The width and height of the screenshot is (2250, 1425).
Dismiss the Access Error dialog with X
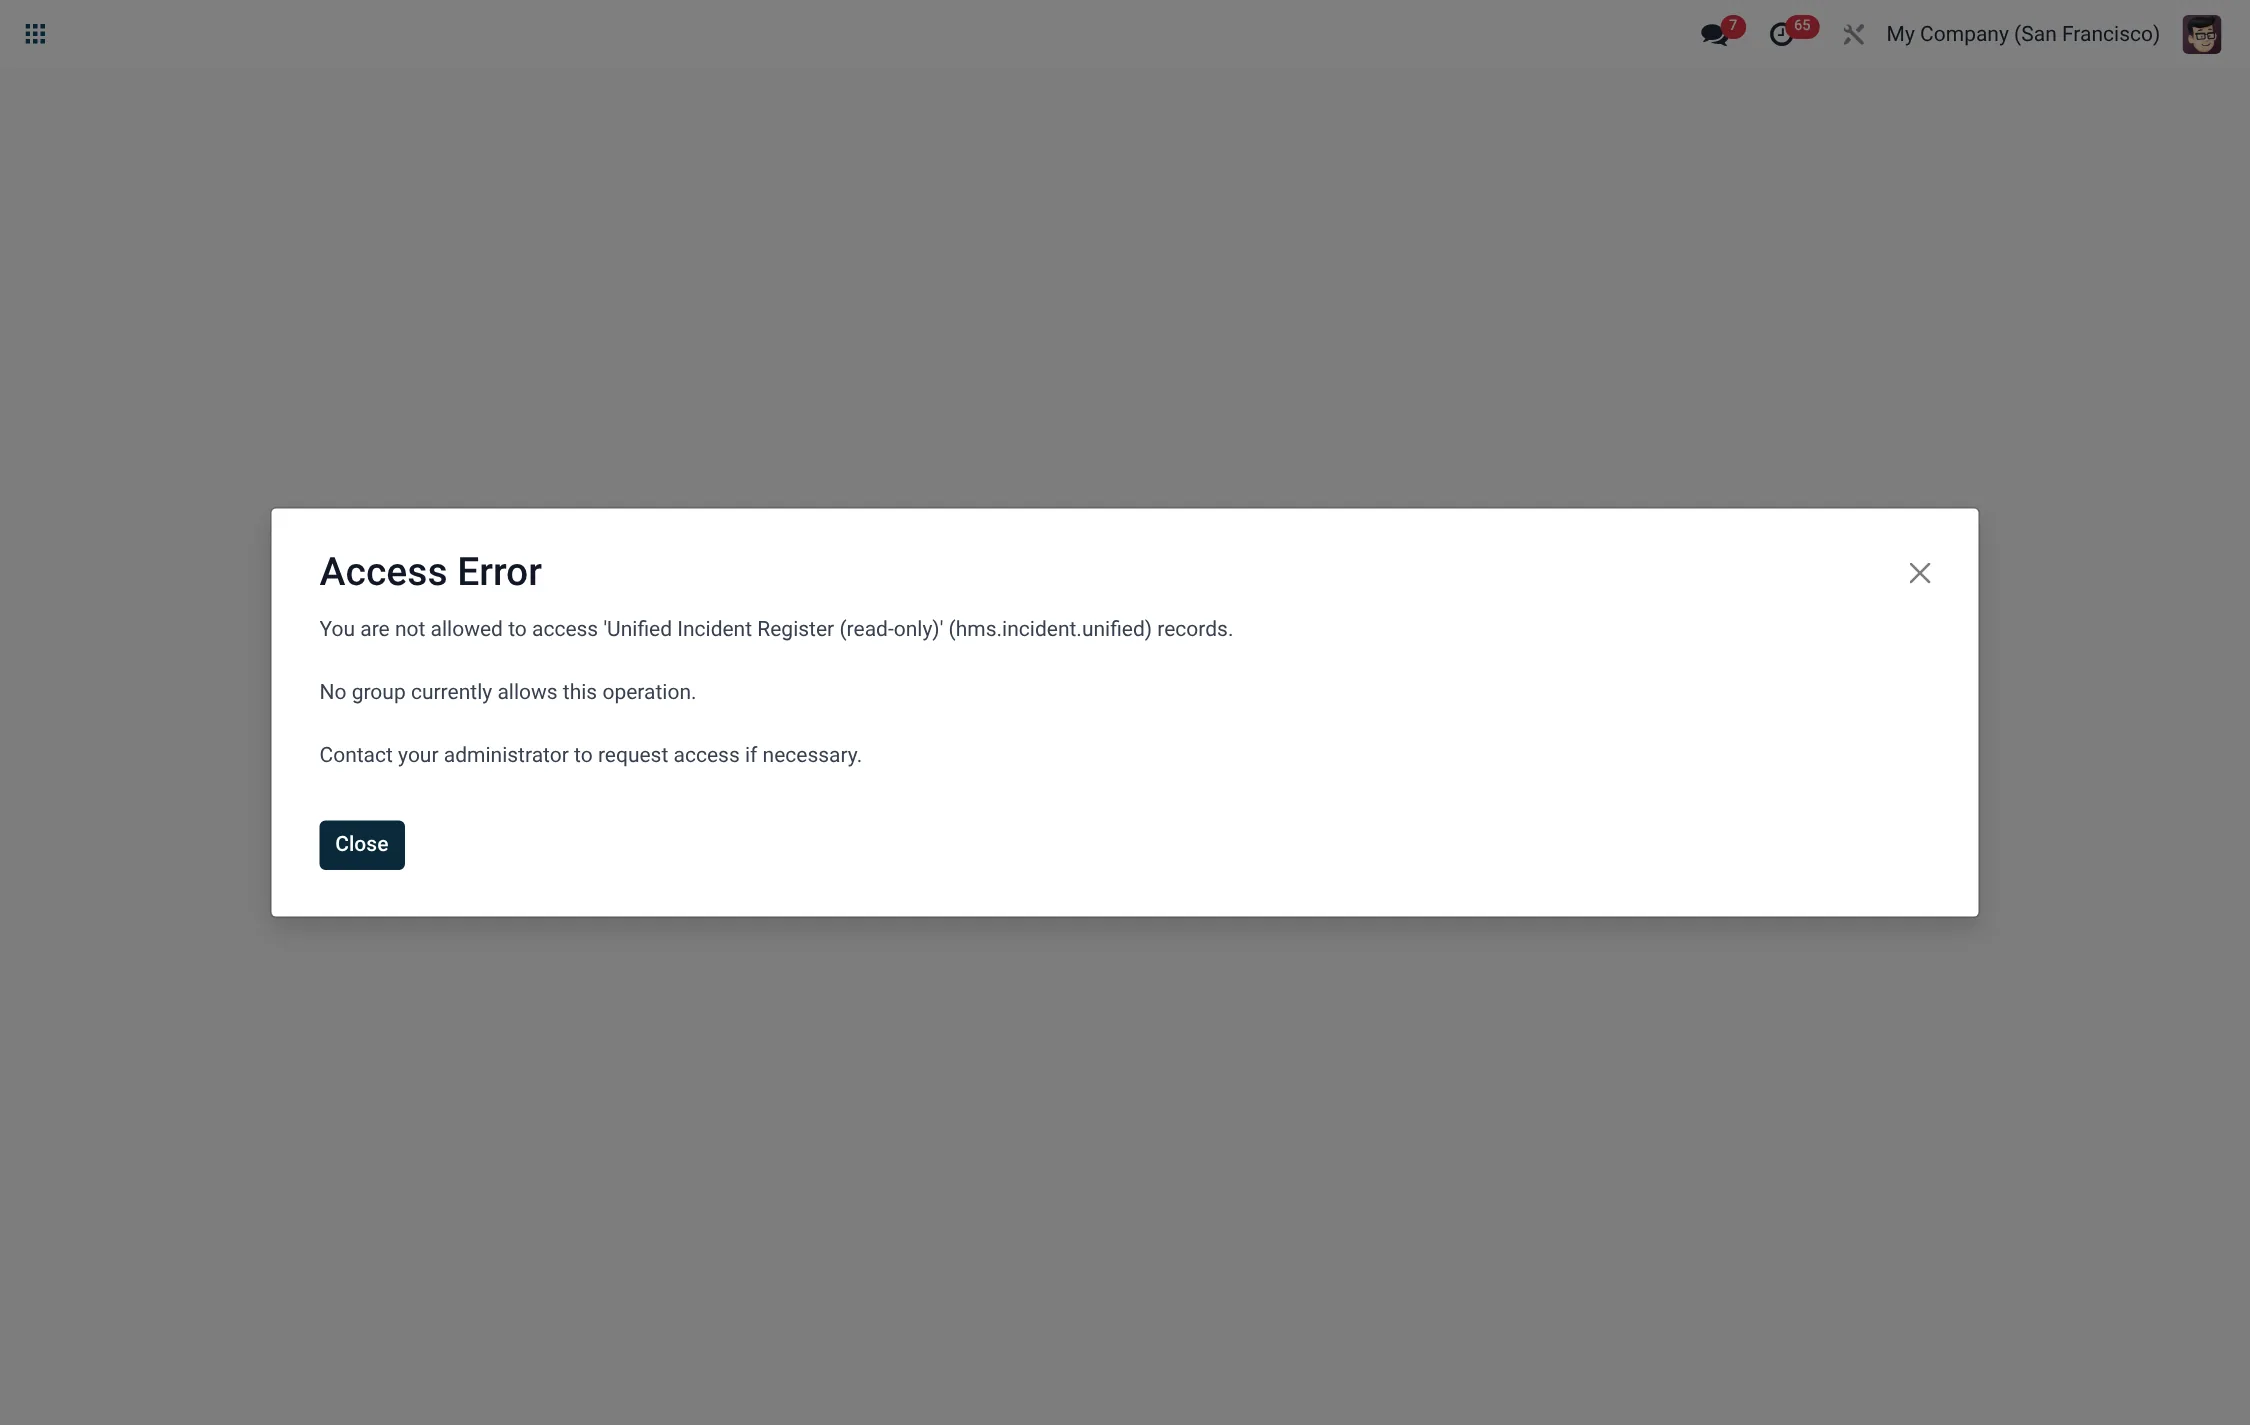tap(1919, 573)
